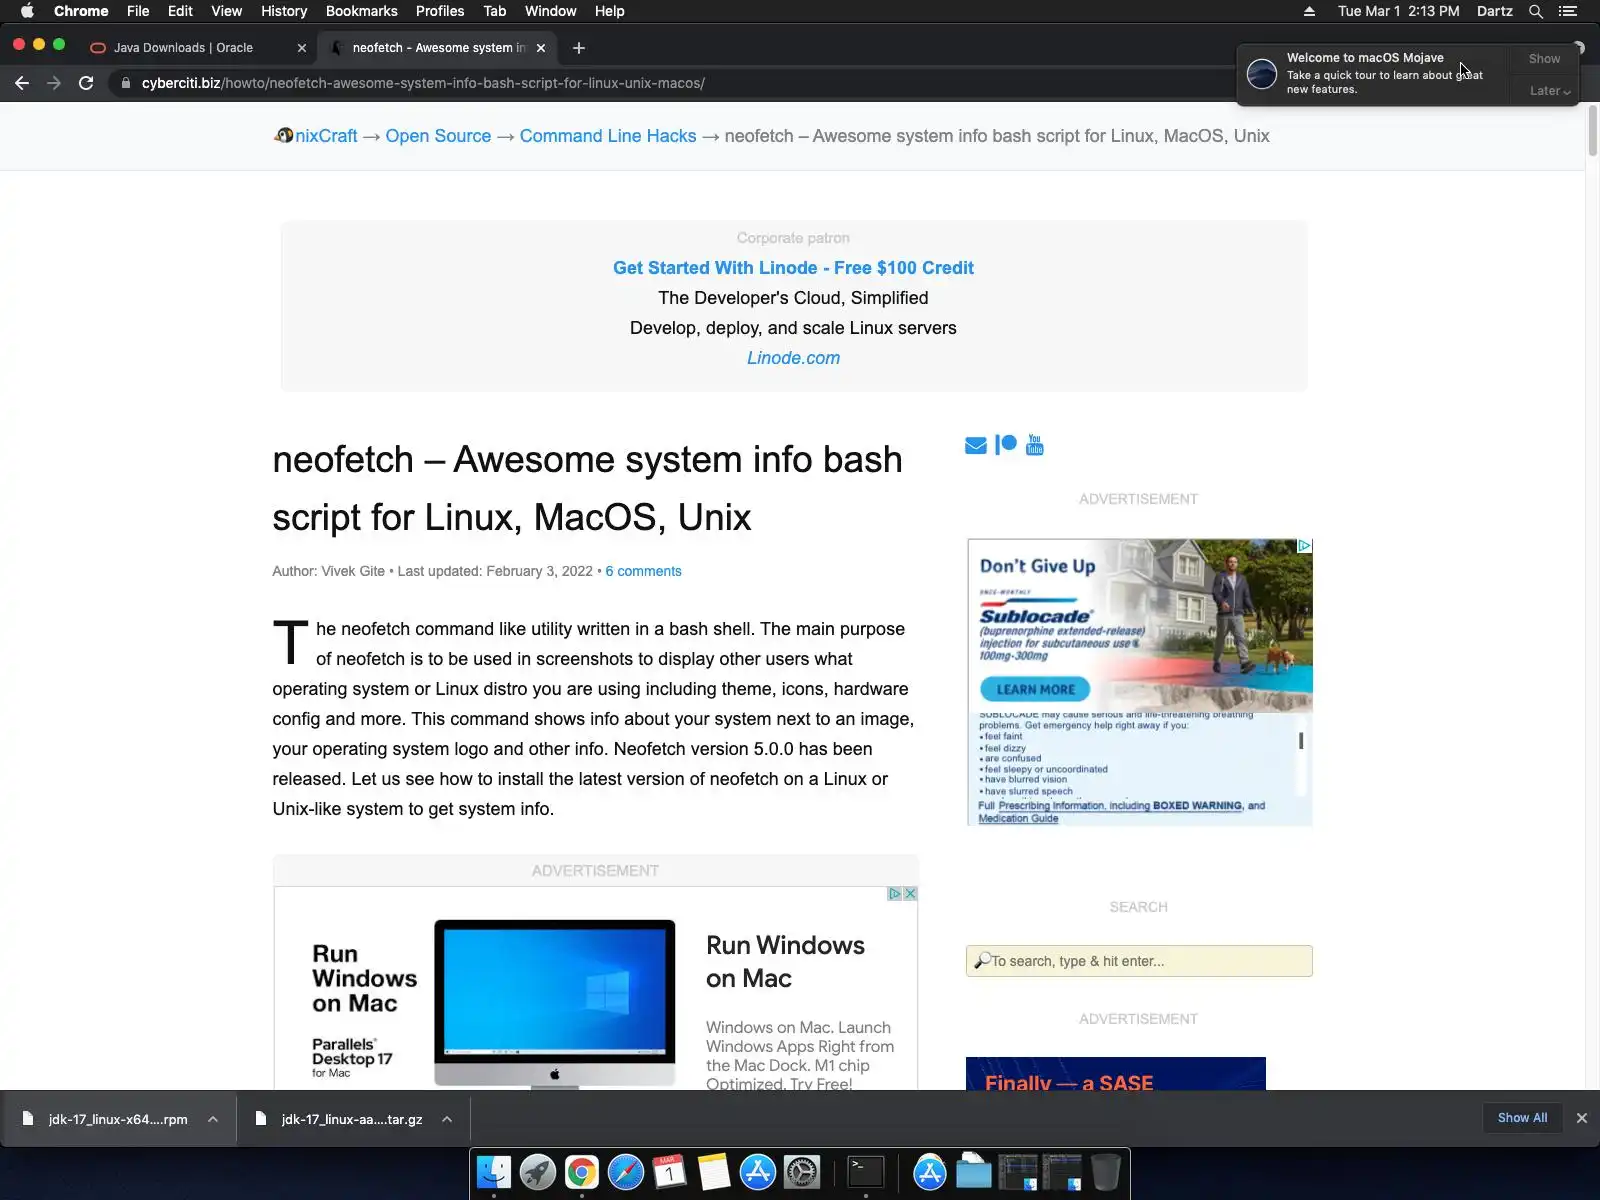Screen dimensions: 1600x1200
Task: Open the Chrome application menu
Action: point(81,11)
